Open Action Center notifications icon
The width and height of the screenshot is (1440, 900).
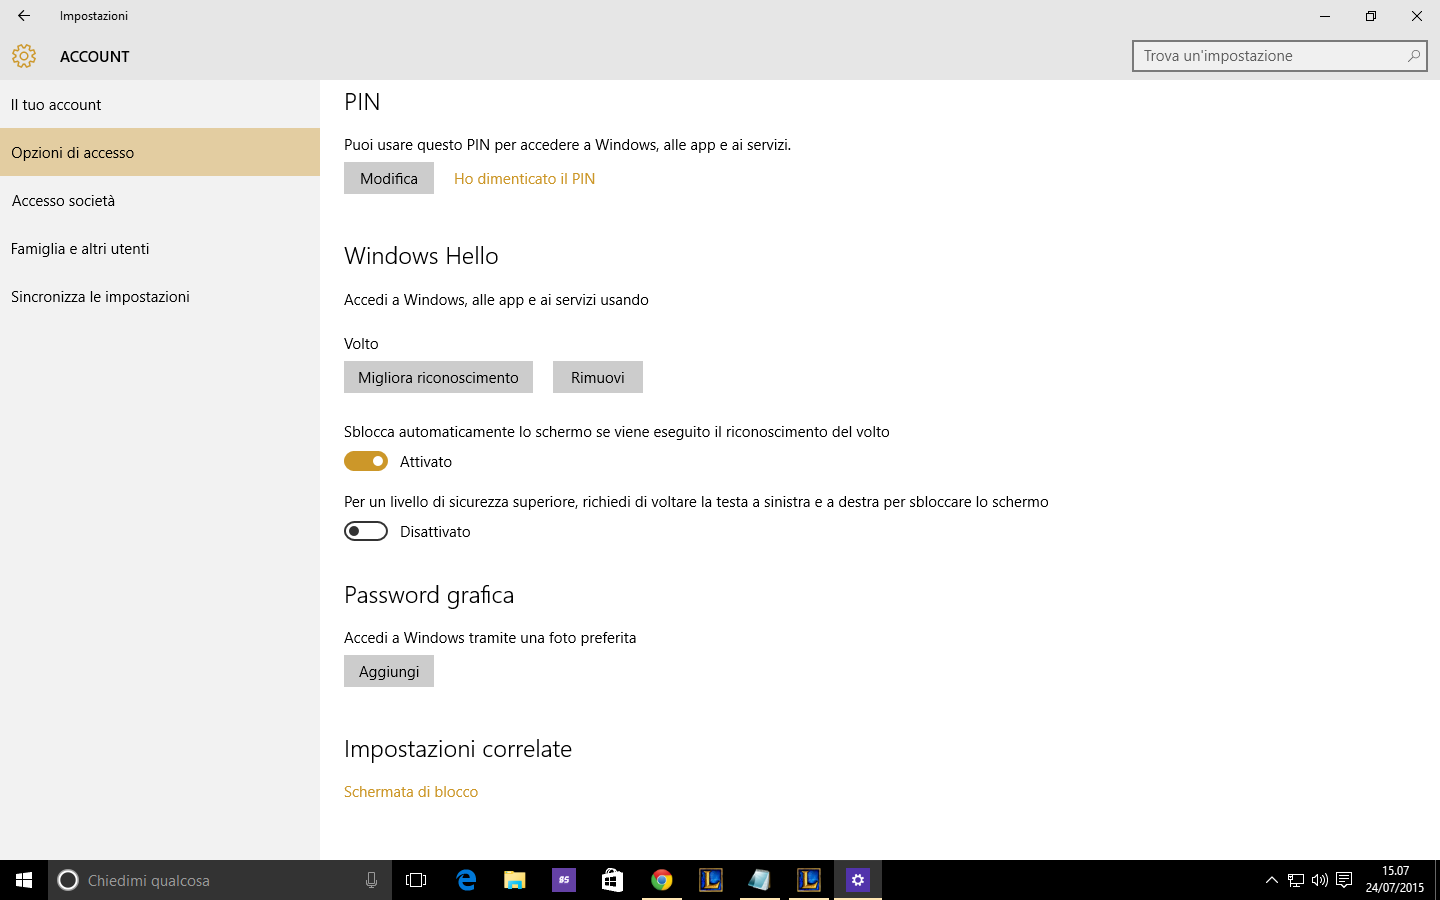pyautogui.click(x=1344, y=880)
